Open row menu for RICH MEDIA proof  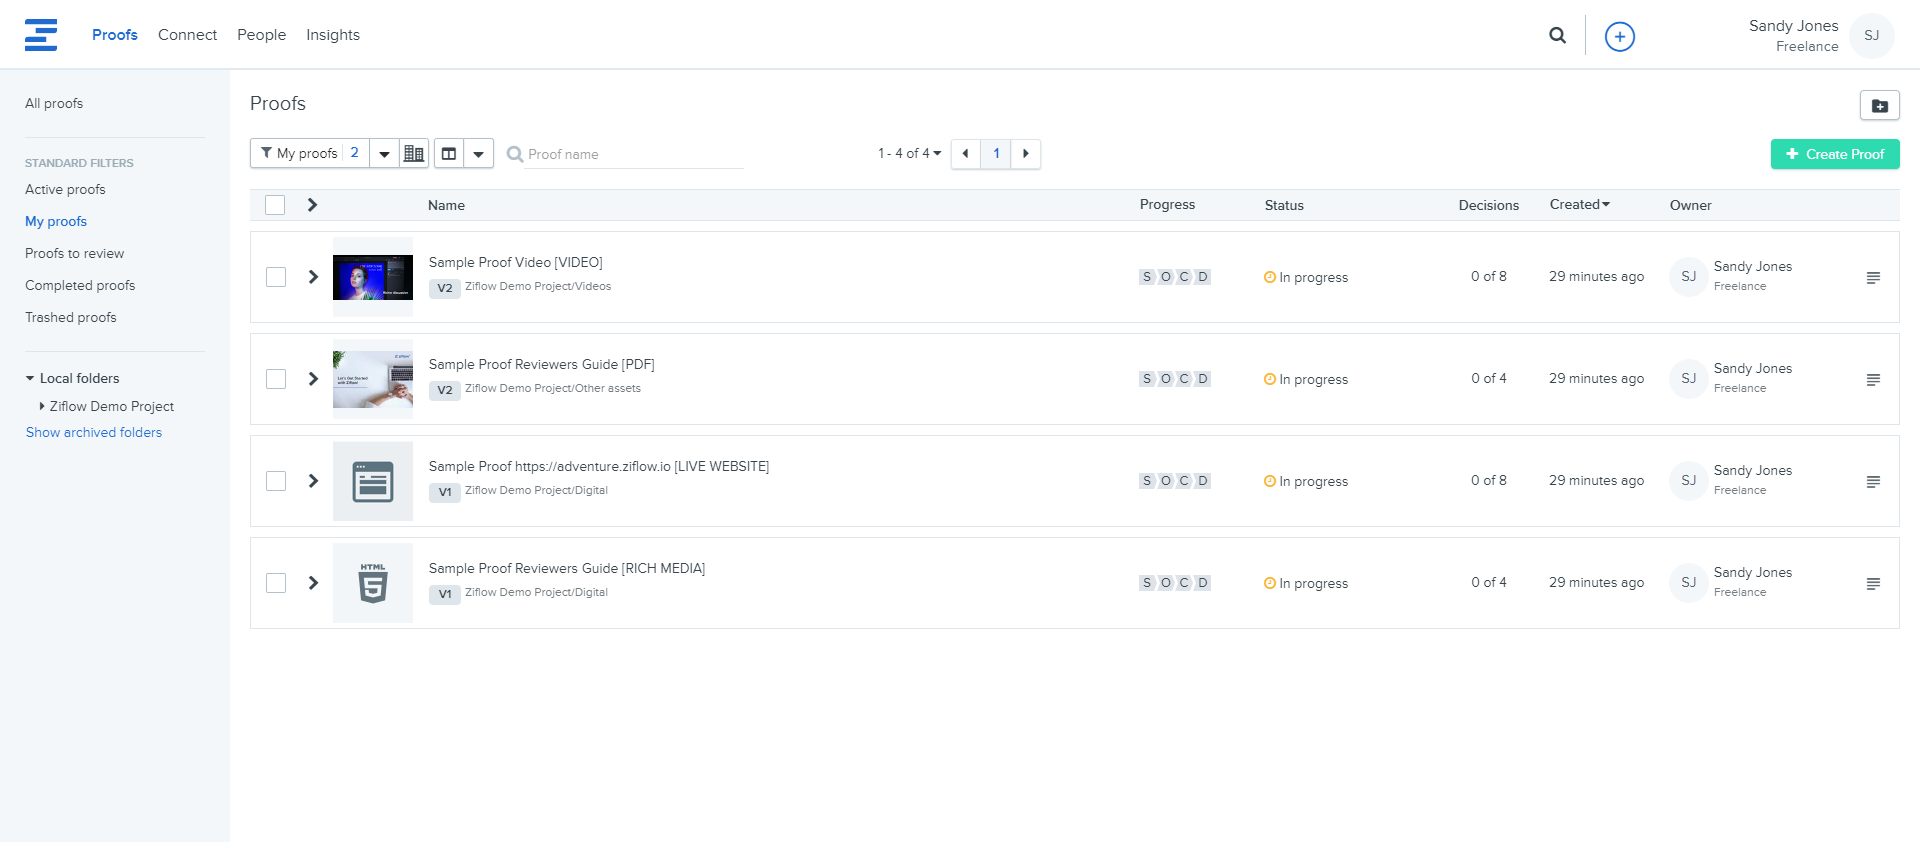click(1873, 583)
